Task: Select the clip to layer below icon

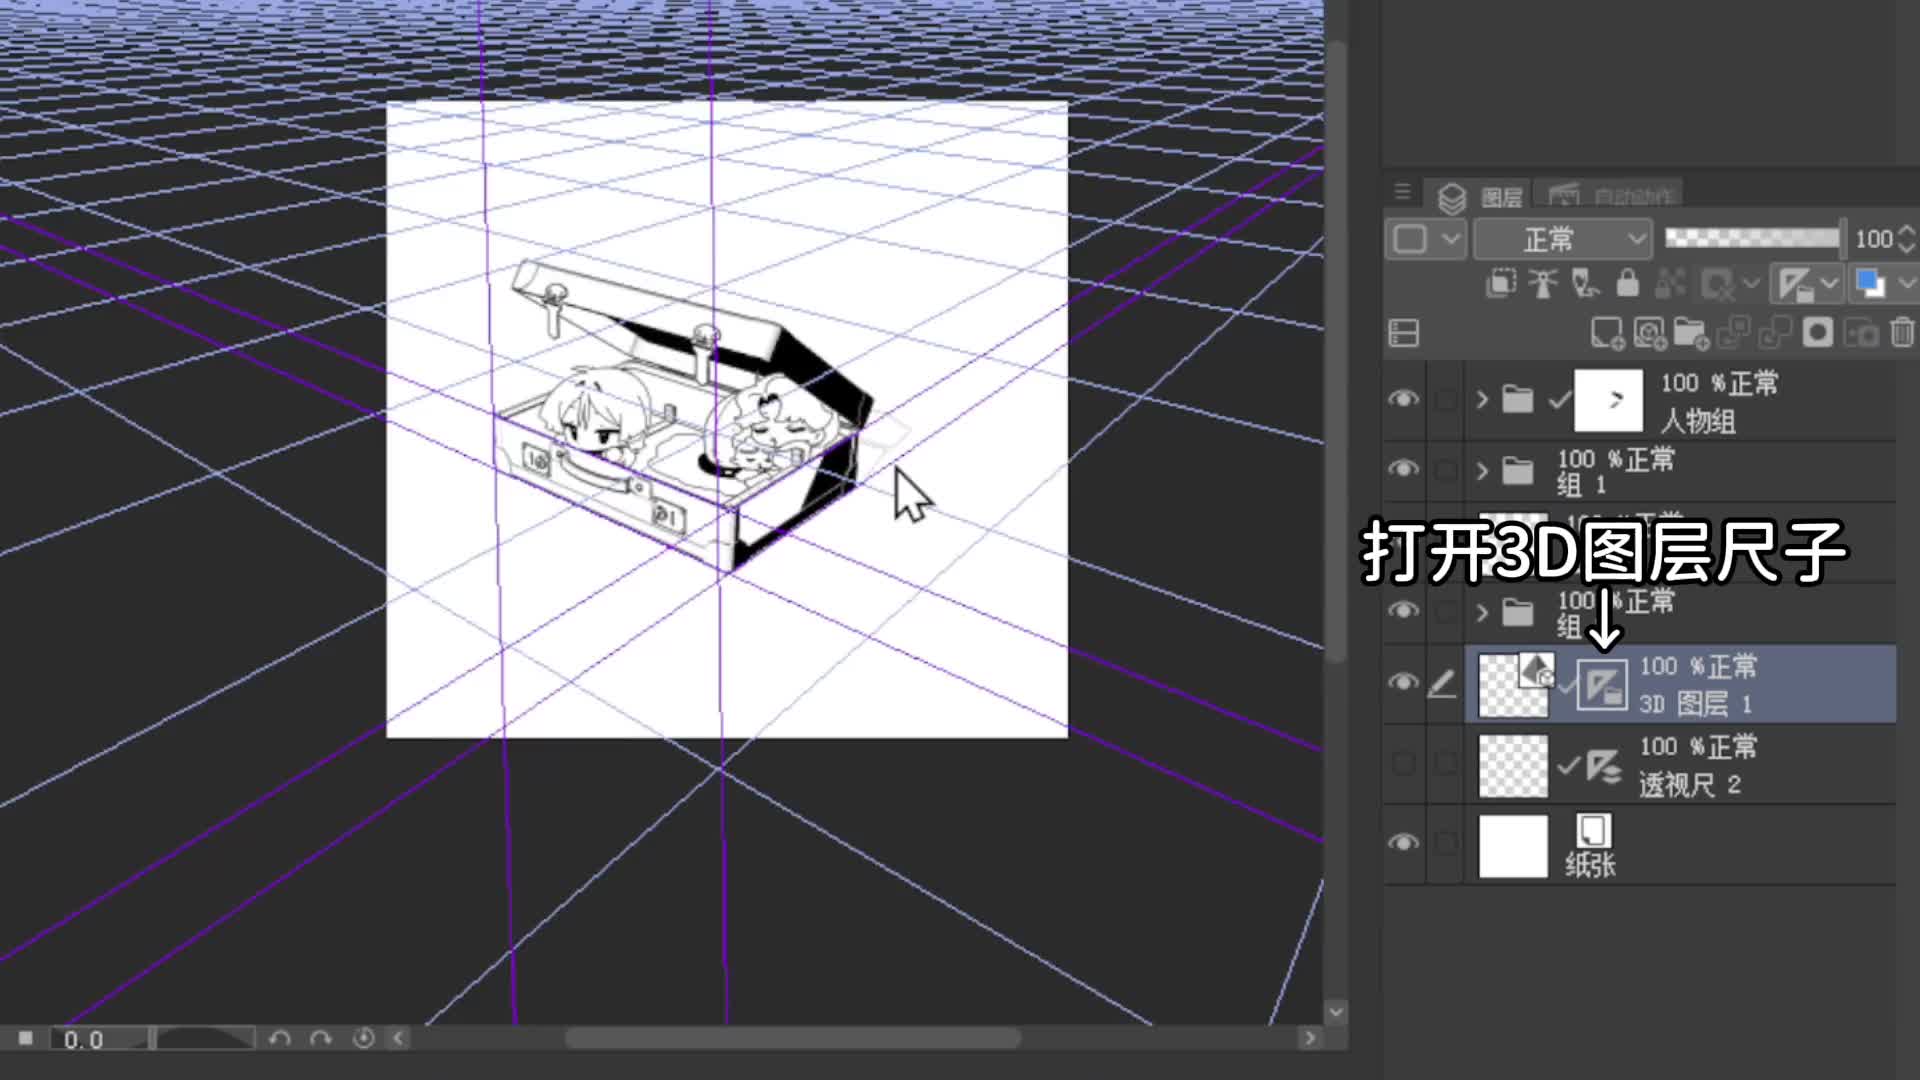Action: coord(1501,284)
